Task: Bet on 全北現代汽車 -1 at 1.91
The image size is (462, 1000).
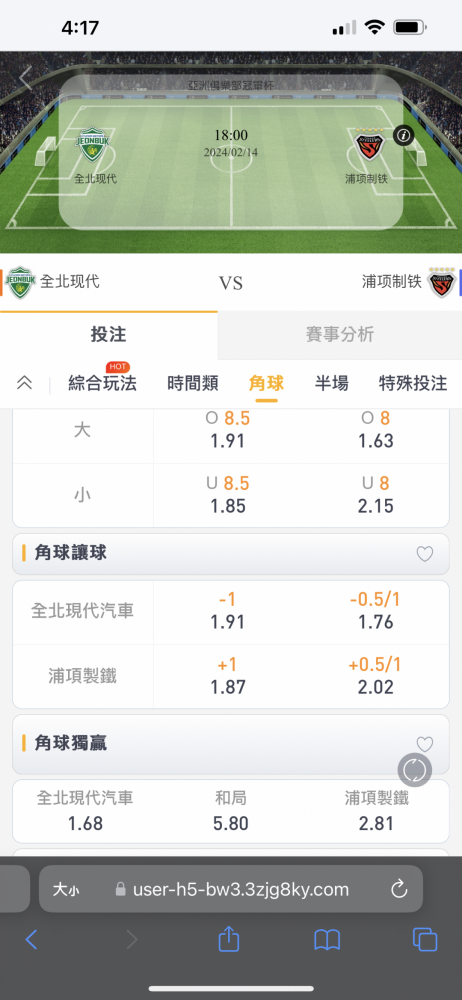Action: [x=228, y=611]
